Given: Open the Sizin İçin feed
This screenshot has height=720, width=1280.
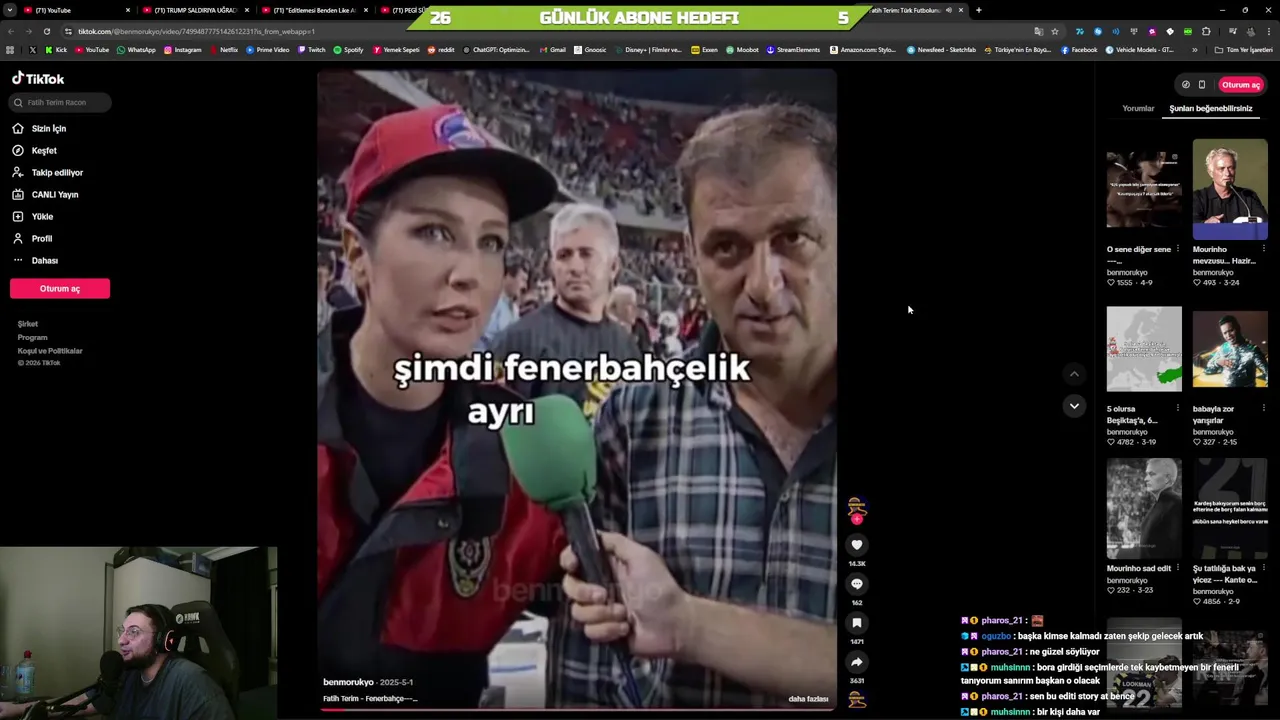Looking at the screenshot, I should tap(39, 128).
